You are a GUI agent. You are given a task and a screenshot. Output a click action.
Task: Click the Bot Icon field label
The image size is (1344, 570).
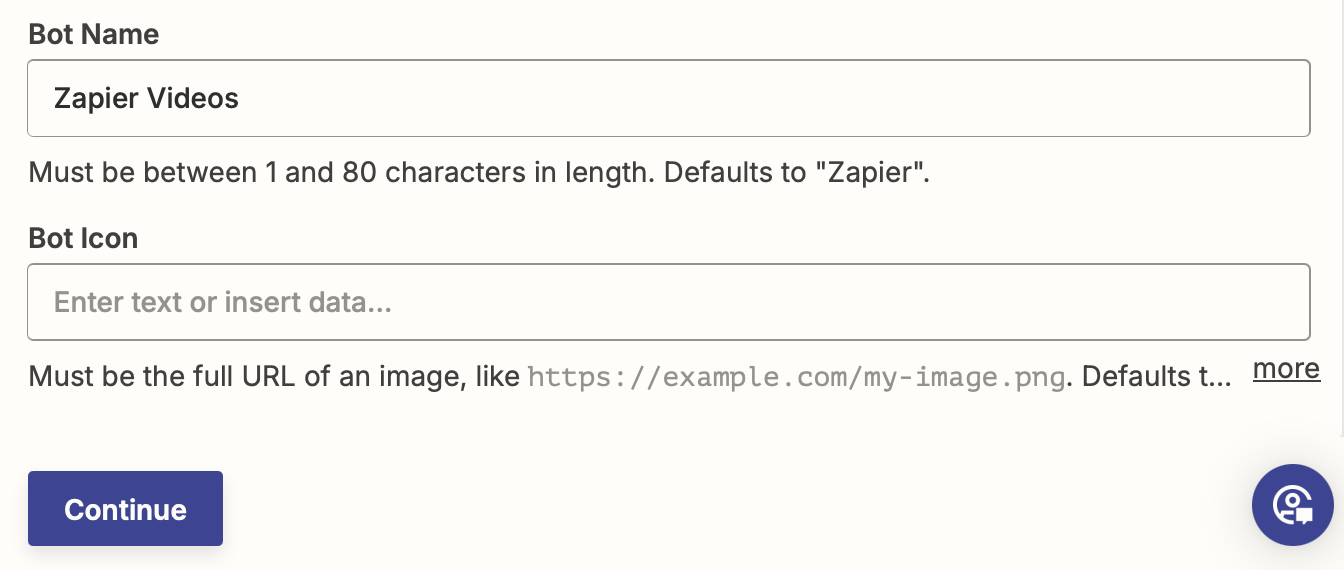[83, 239]
